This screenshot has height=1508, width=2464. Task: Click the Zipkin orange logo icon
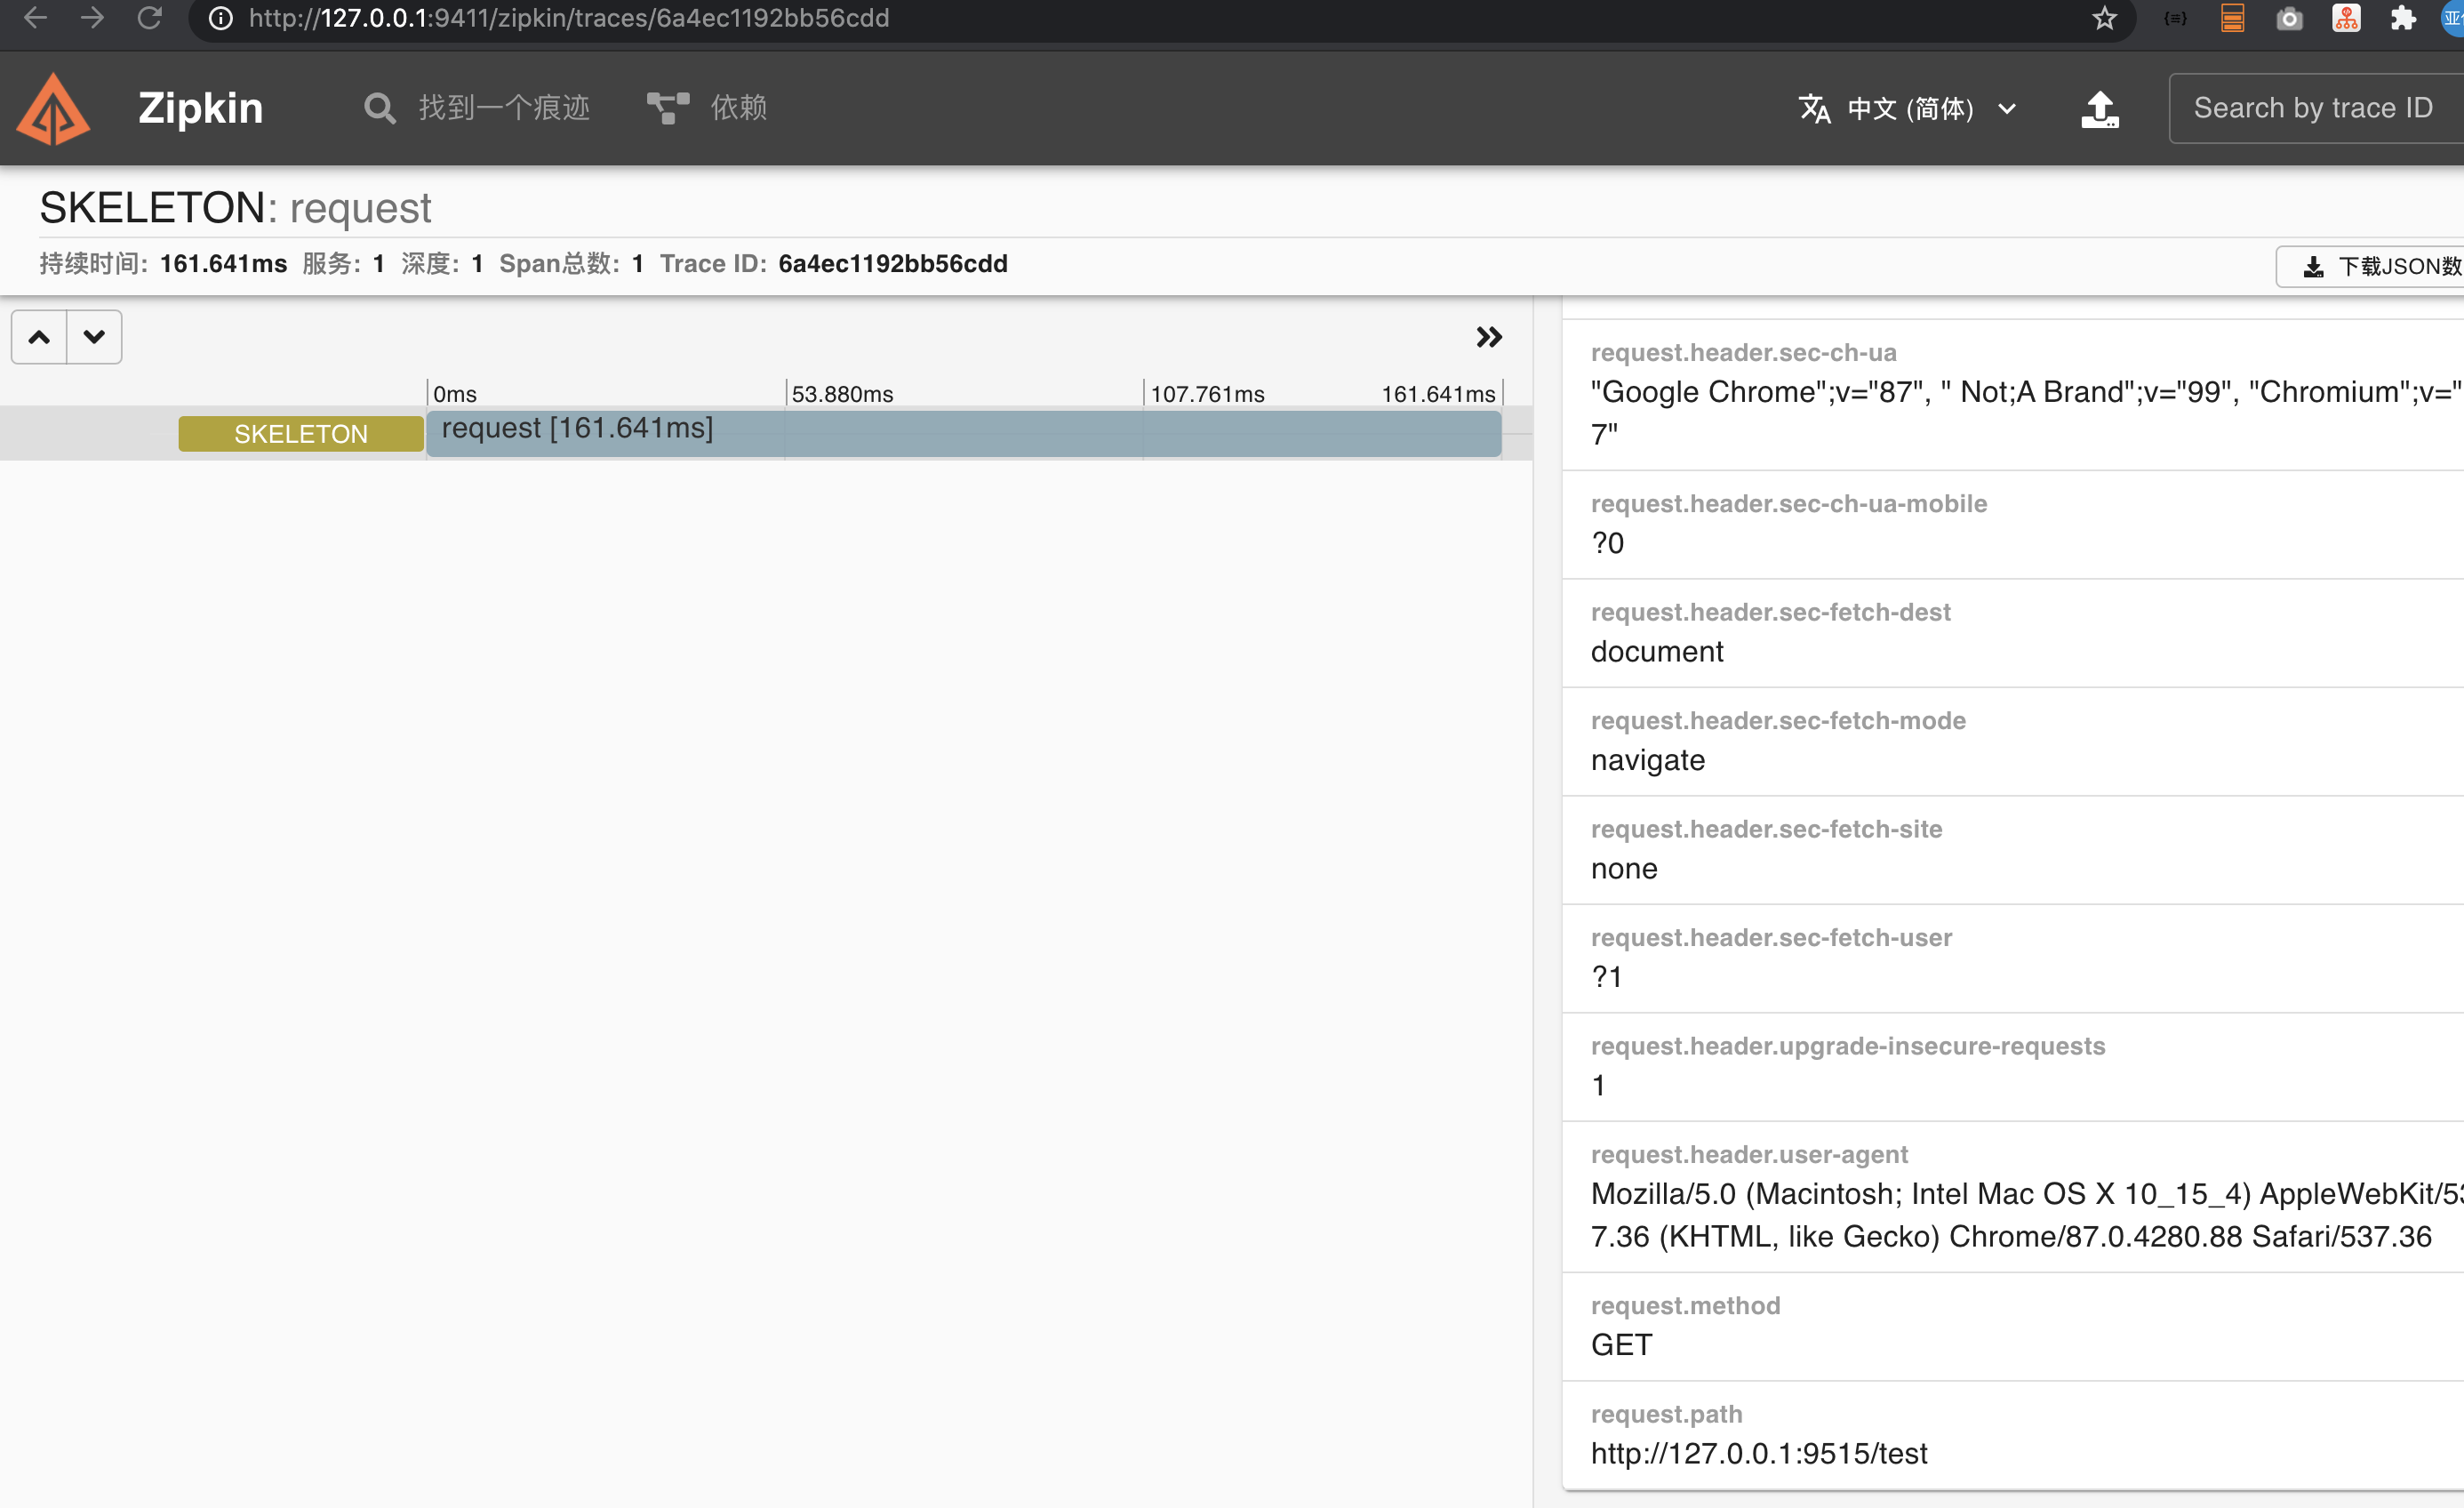[x=54, y=108]
